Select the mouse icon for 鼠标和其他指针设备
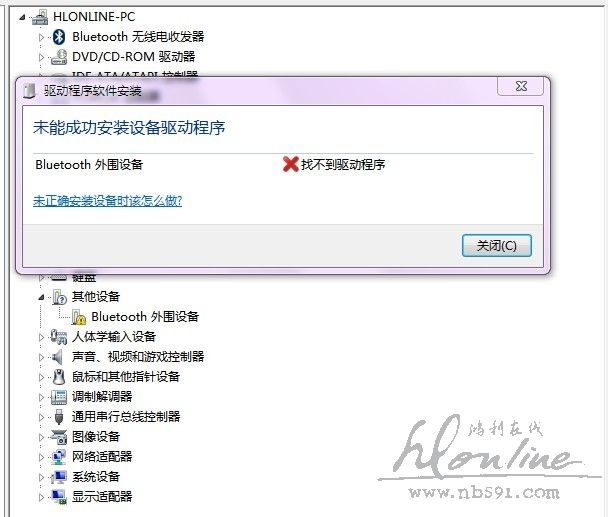 [59, 377]
